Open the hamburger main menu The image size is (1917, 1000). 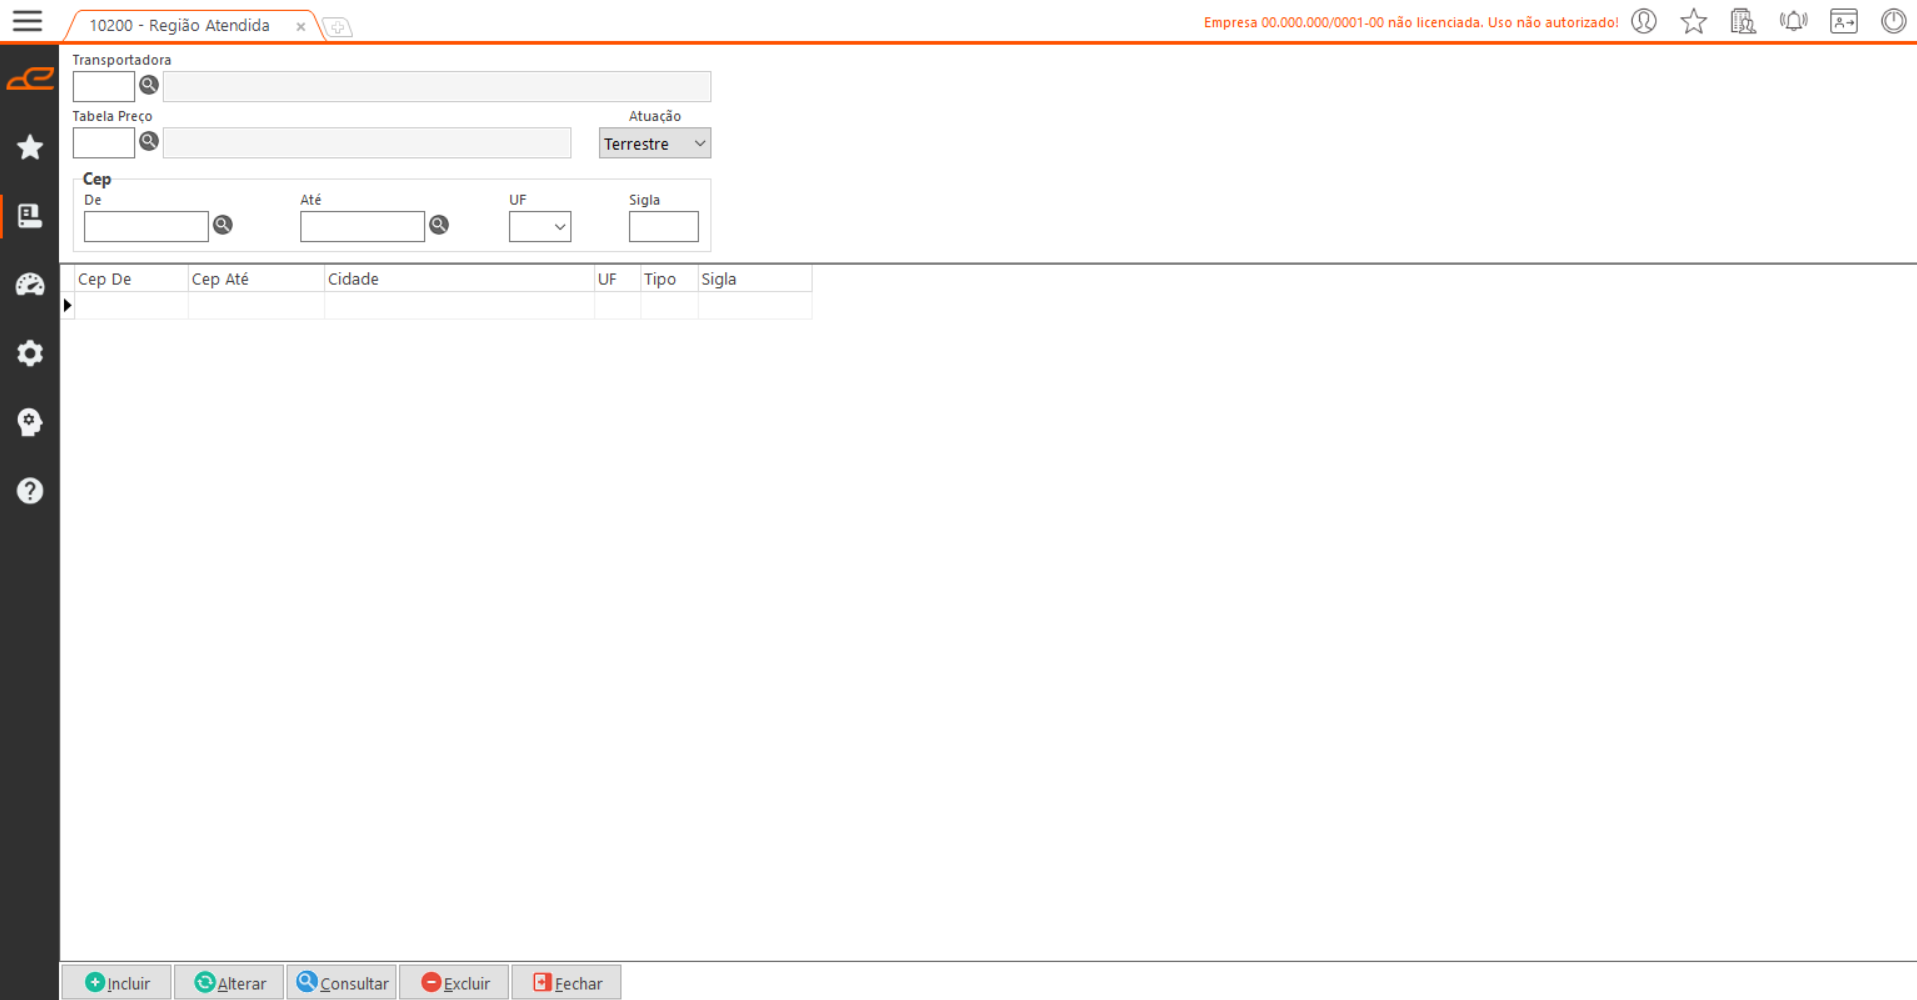click(27, 21)
